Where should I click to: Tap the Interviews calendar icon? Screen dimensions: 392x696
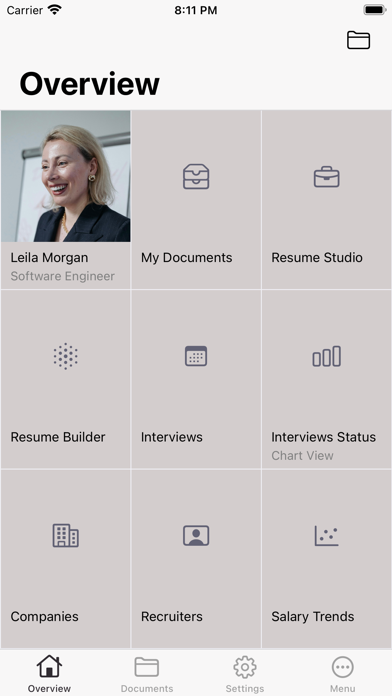coord(196,356)
